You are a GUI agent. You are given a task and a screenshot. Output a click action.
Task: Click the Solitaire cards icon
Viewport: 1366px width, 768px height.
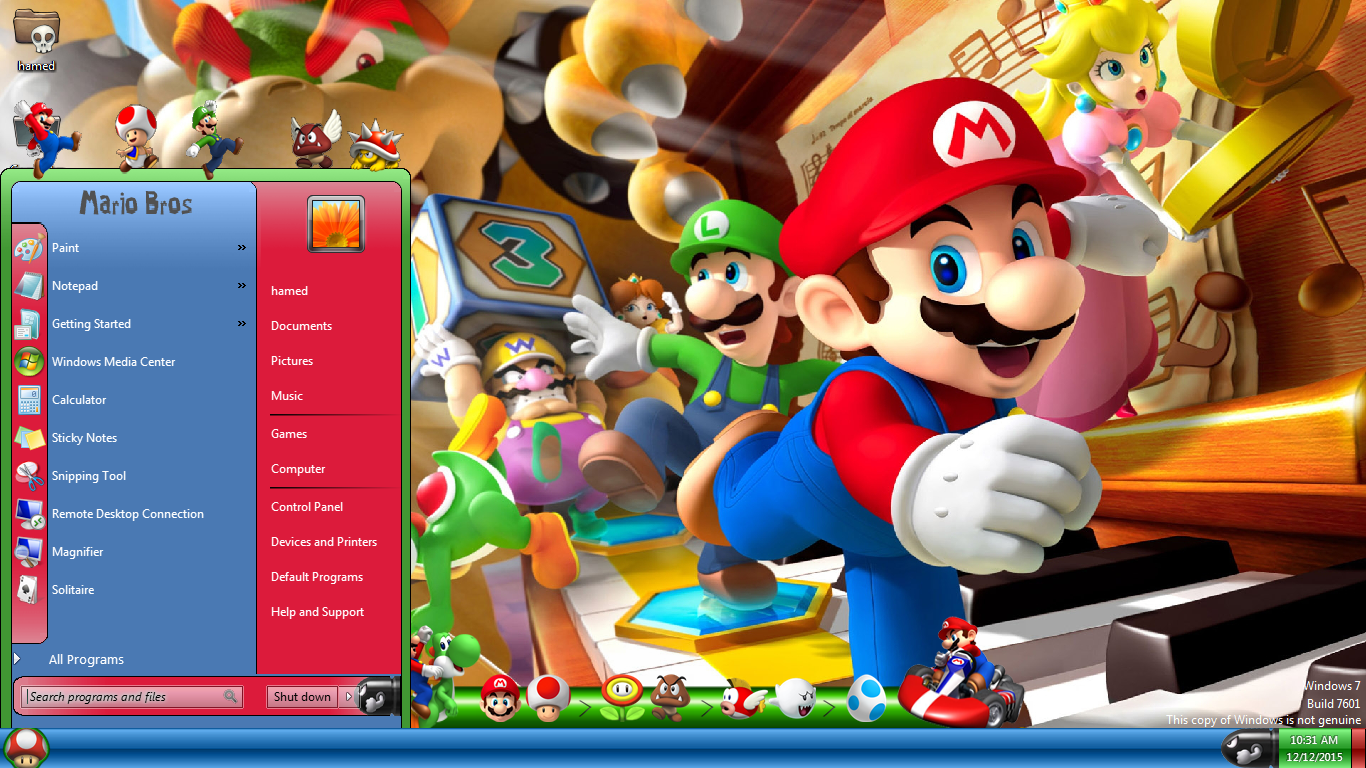[29, 590]
